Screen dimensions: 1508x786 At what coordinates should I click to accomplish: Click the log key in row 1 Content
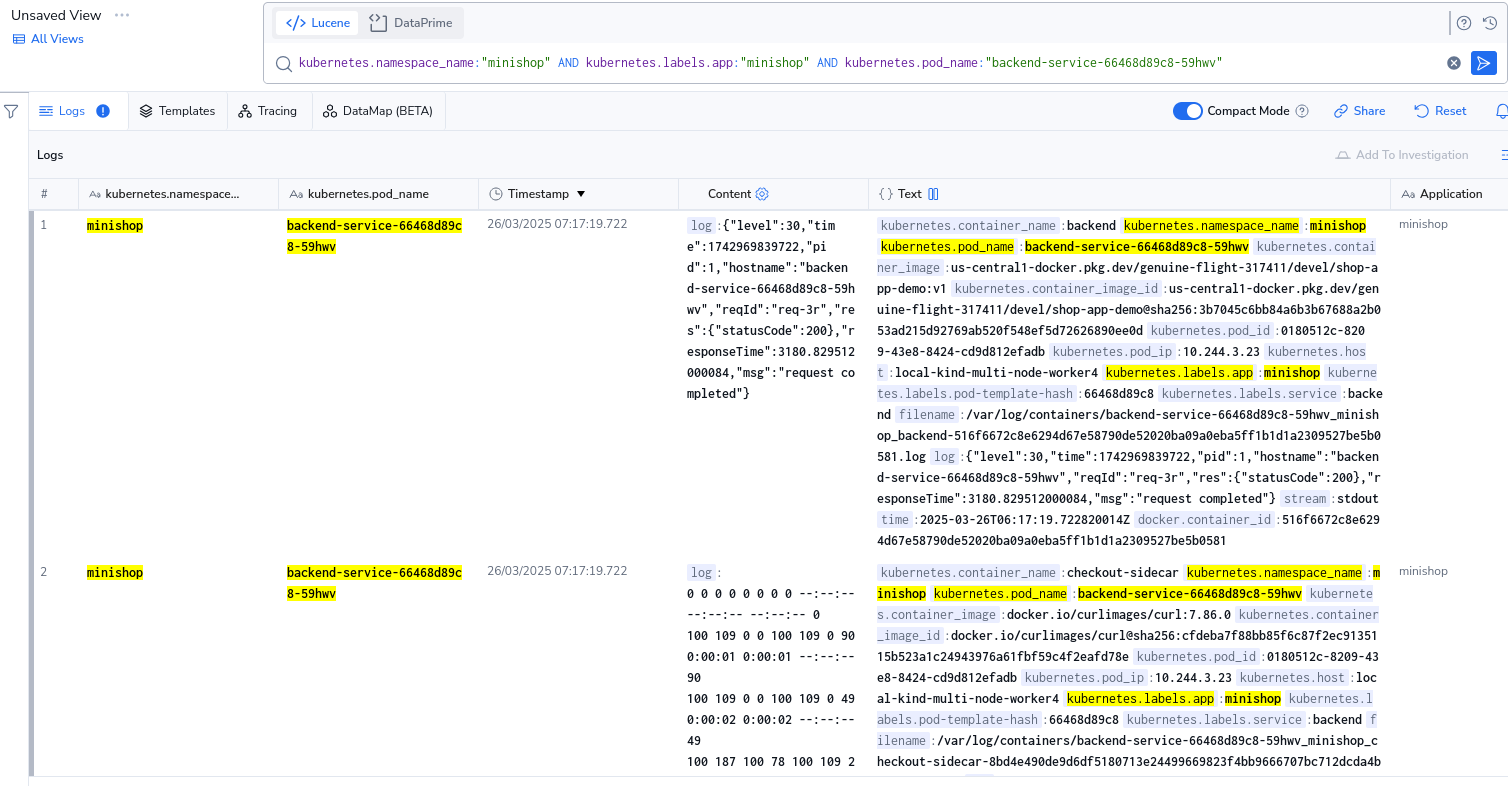pos(701,226)
